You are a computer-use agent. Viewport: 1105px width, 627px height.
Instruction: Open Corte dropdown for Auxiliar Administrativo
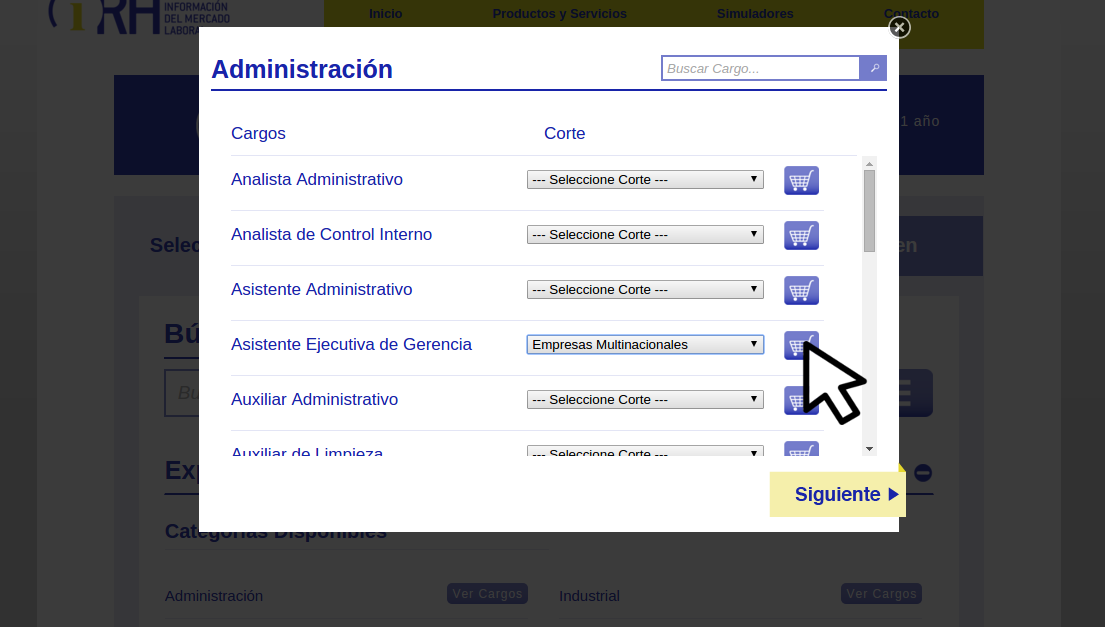(x=645, y=399)
